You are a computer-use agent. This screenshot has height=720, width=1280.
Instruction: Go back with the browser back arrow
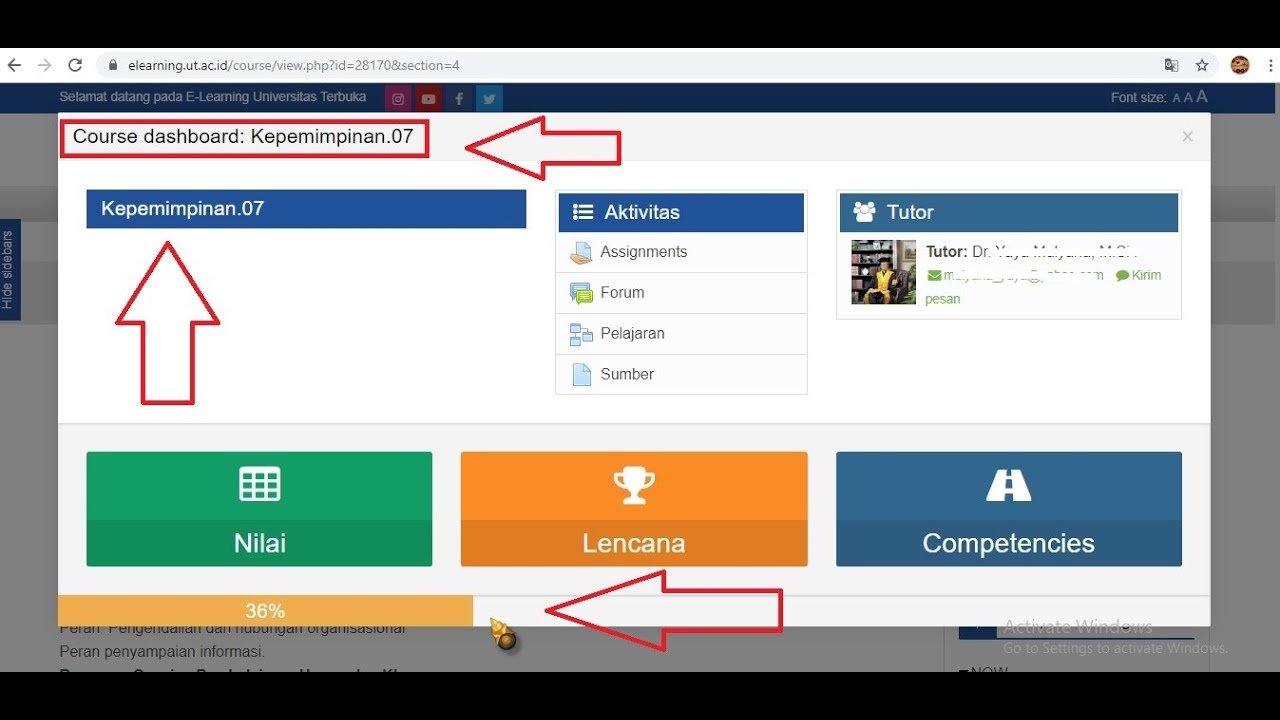[x=14, y=65]
